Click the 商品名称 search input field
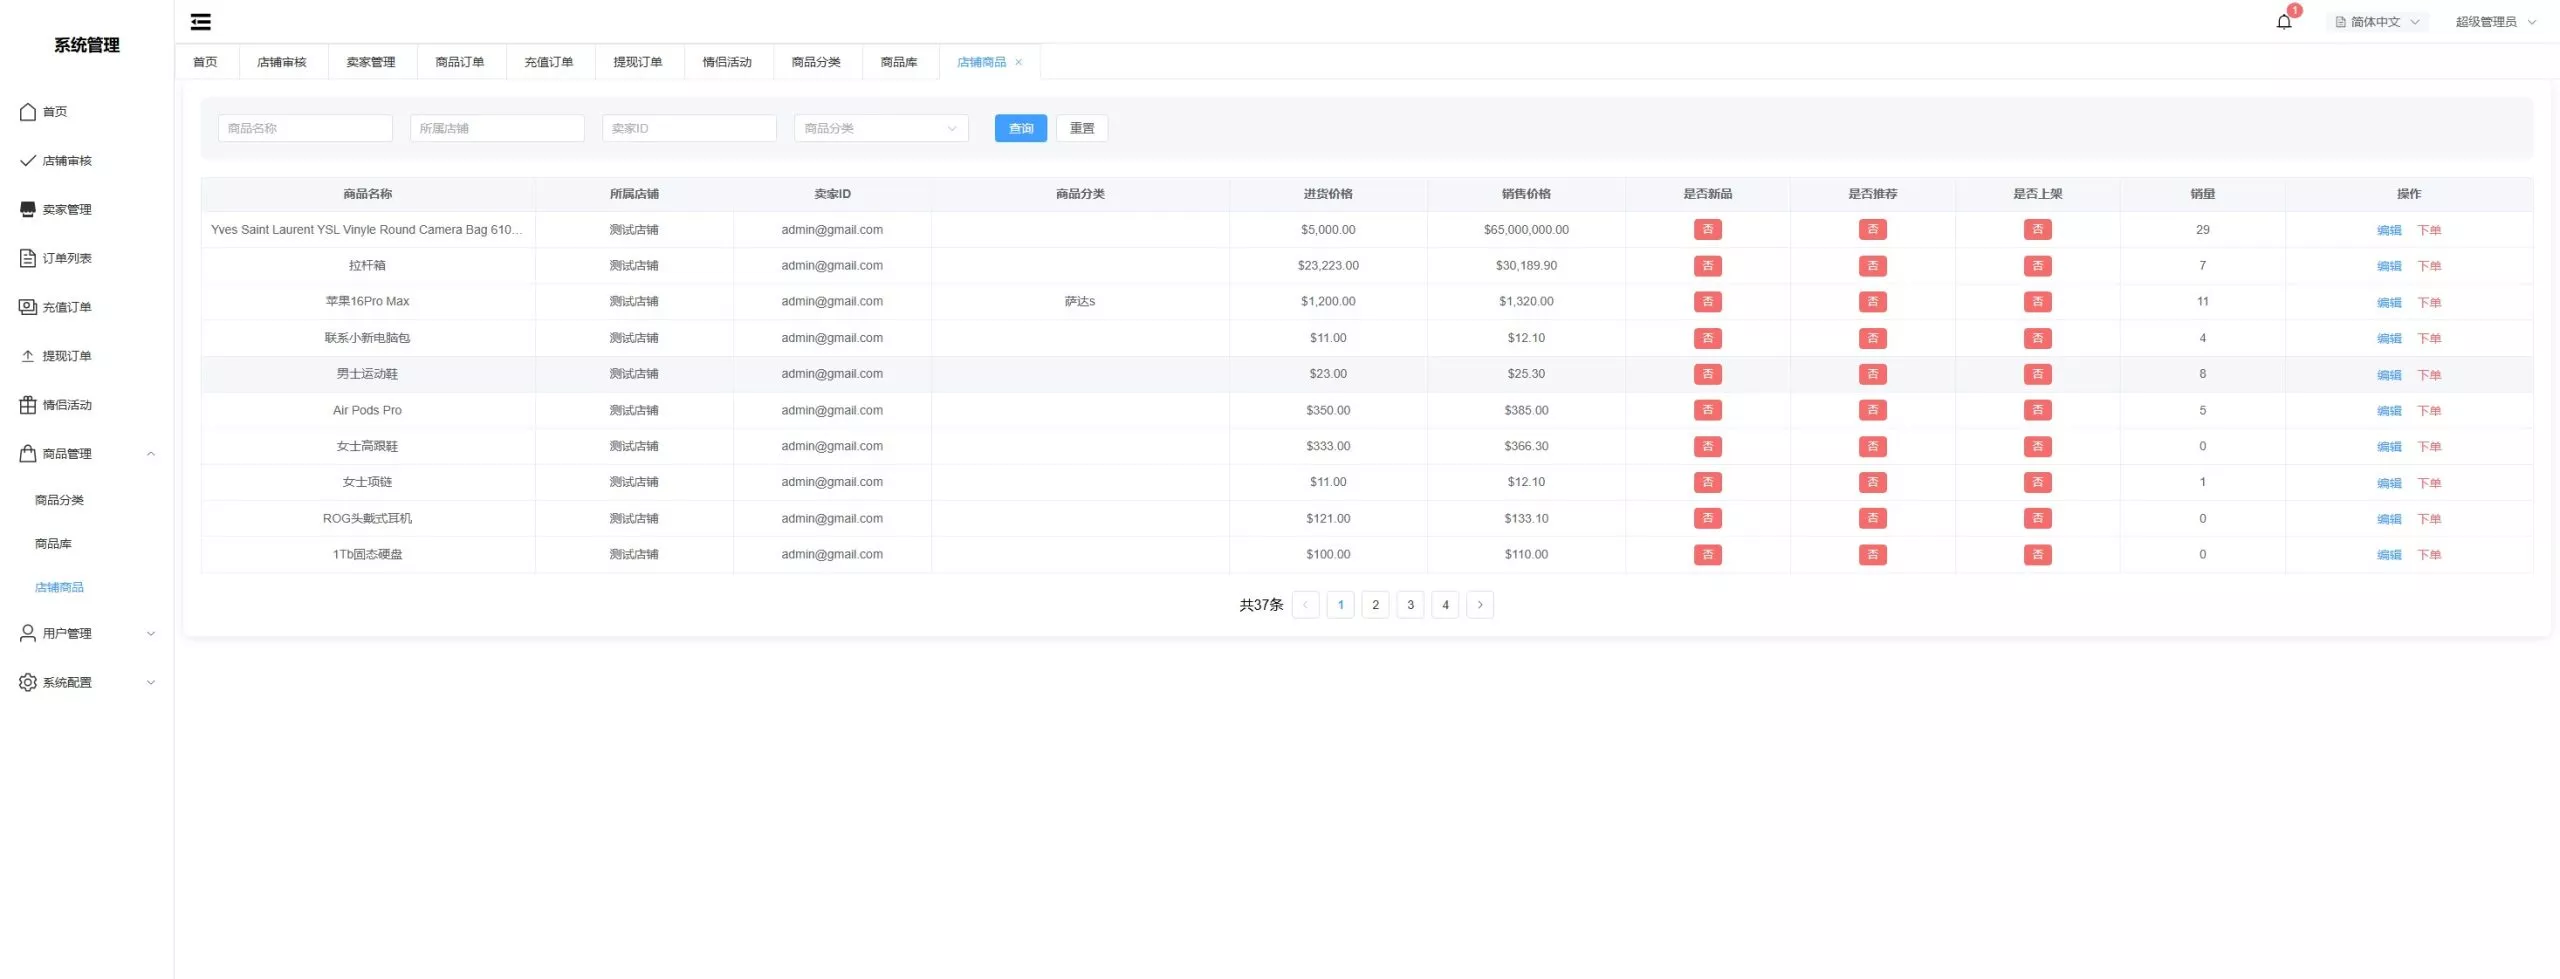The height and width of the screenshot is (979, 2560). pos(305,128)
